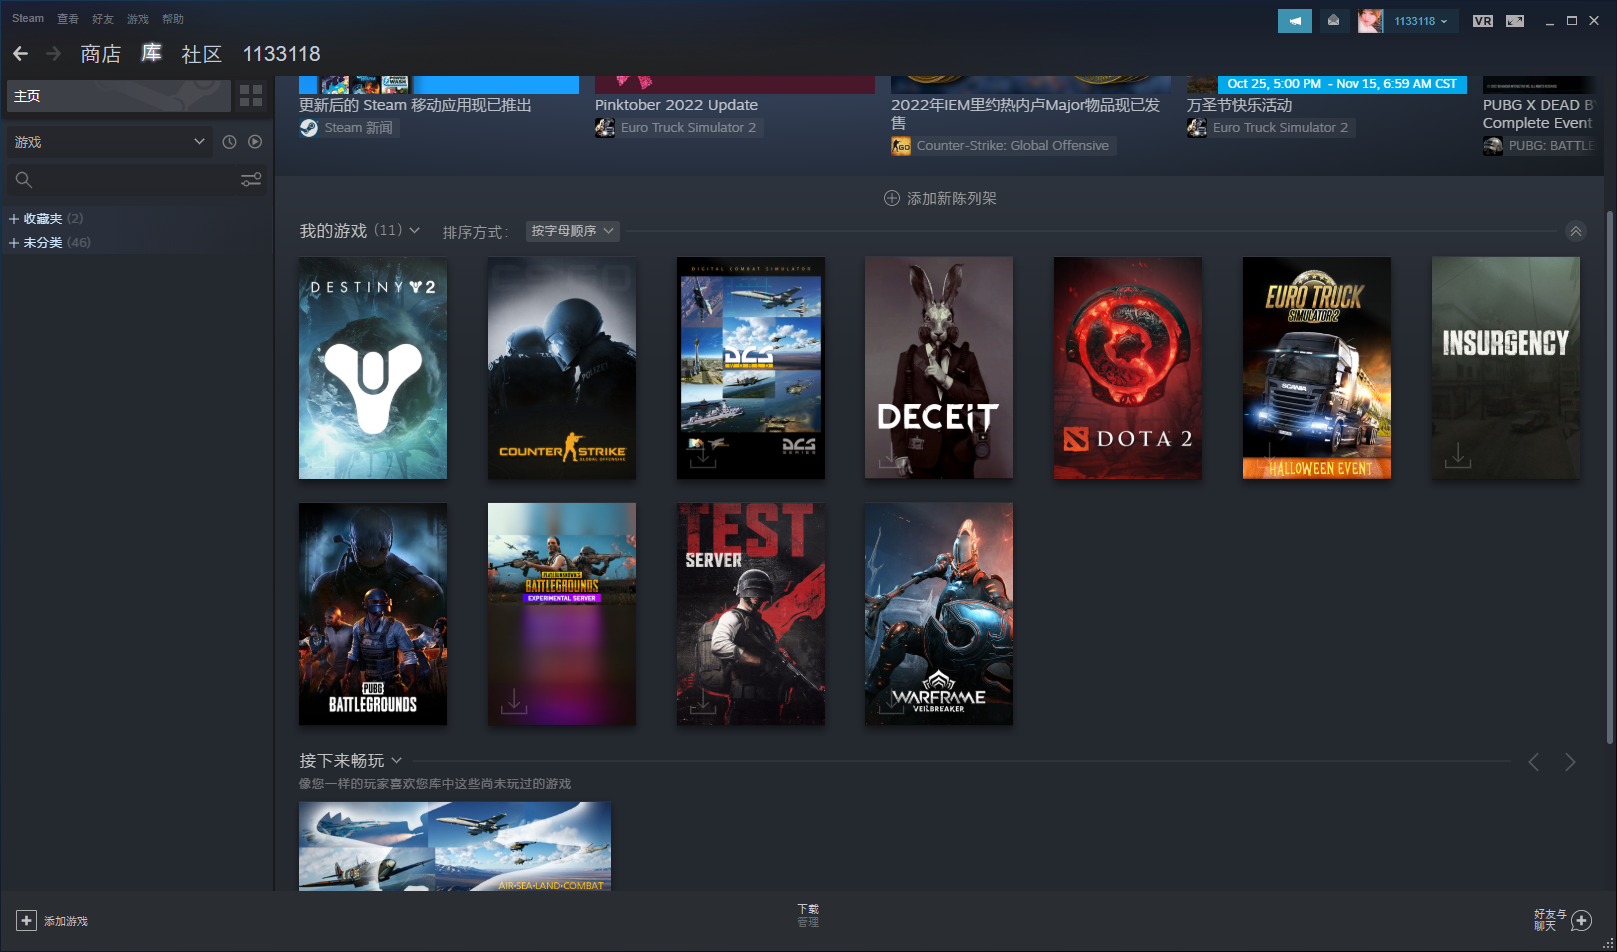Image resolution: width=1617 pixels, height=952 pixels.
Task: Open Pinktober 2022 Update news
Action: click(676, 105)
